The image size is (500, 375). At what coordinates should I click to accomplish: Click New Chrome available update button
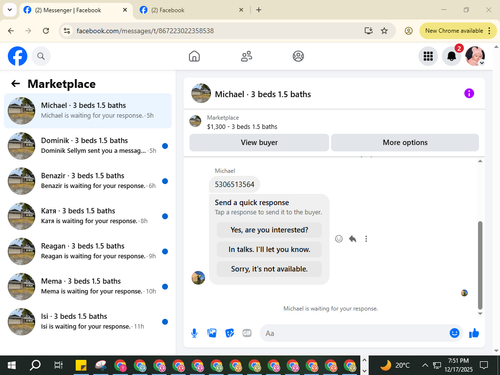tap(458, 31)
